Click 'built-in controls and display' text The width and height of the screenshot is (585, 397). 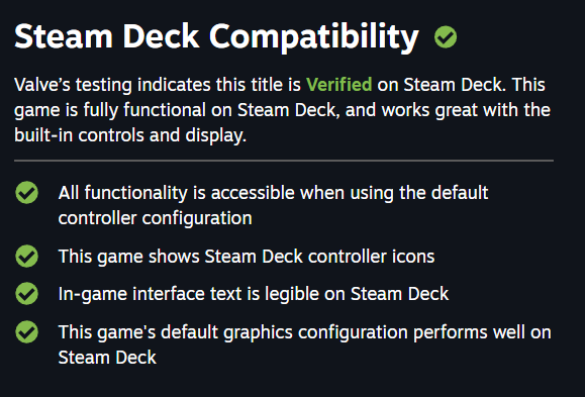pyautogui.click(x=130, y=135)
